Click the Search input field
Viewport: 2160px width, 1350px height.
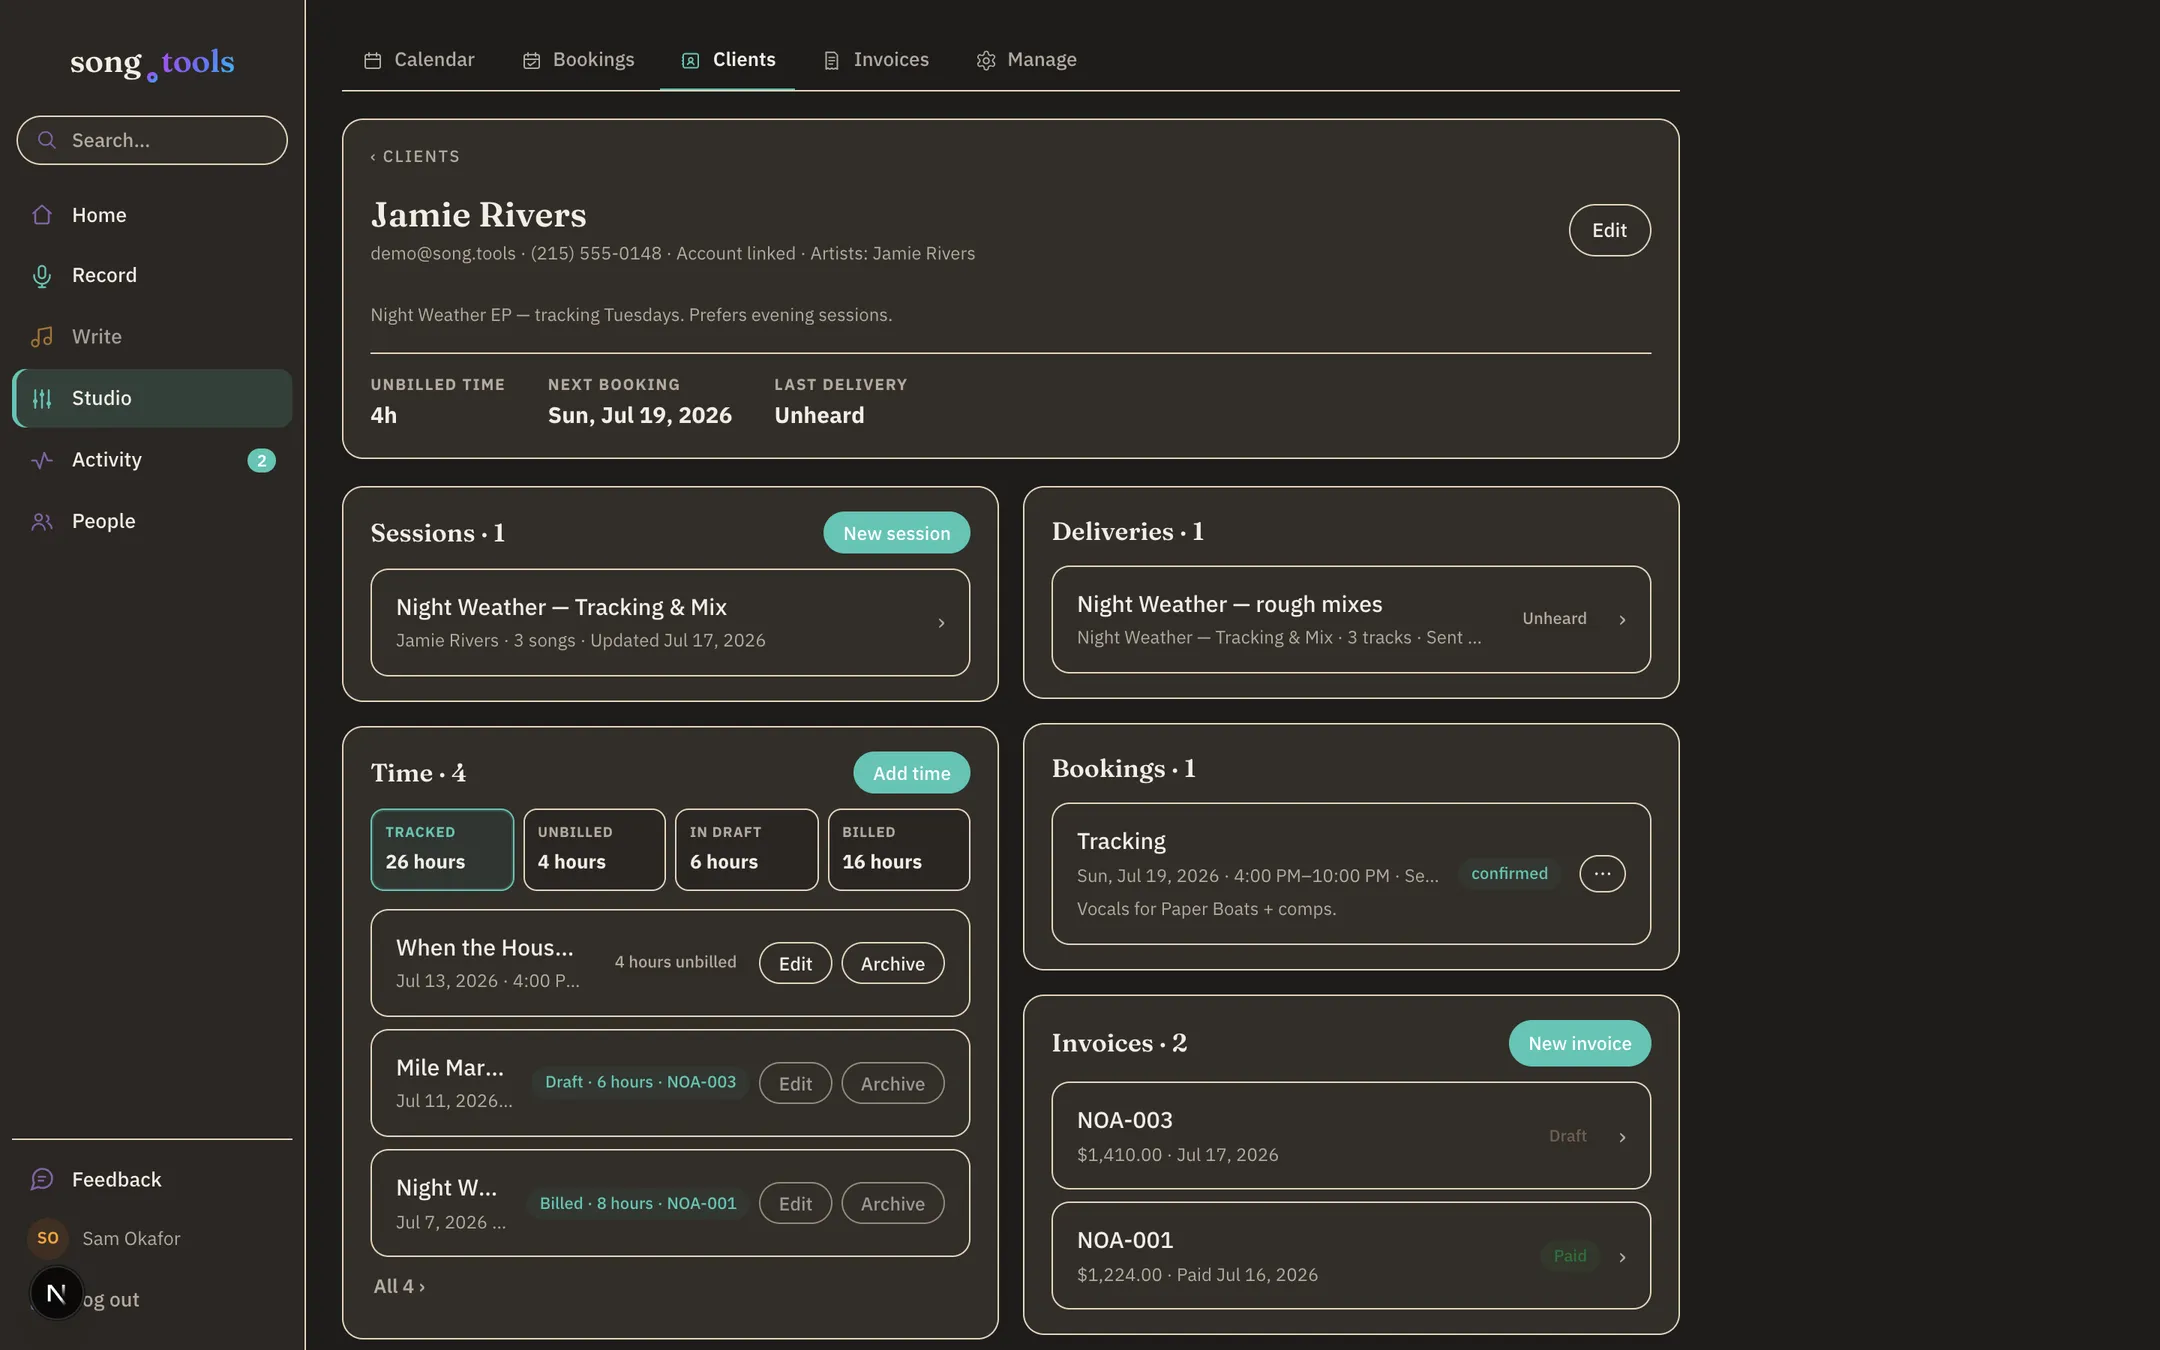152,140
